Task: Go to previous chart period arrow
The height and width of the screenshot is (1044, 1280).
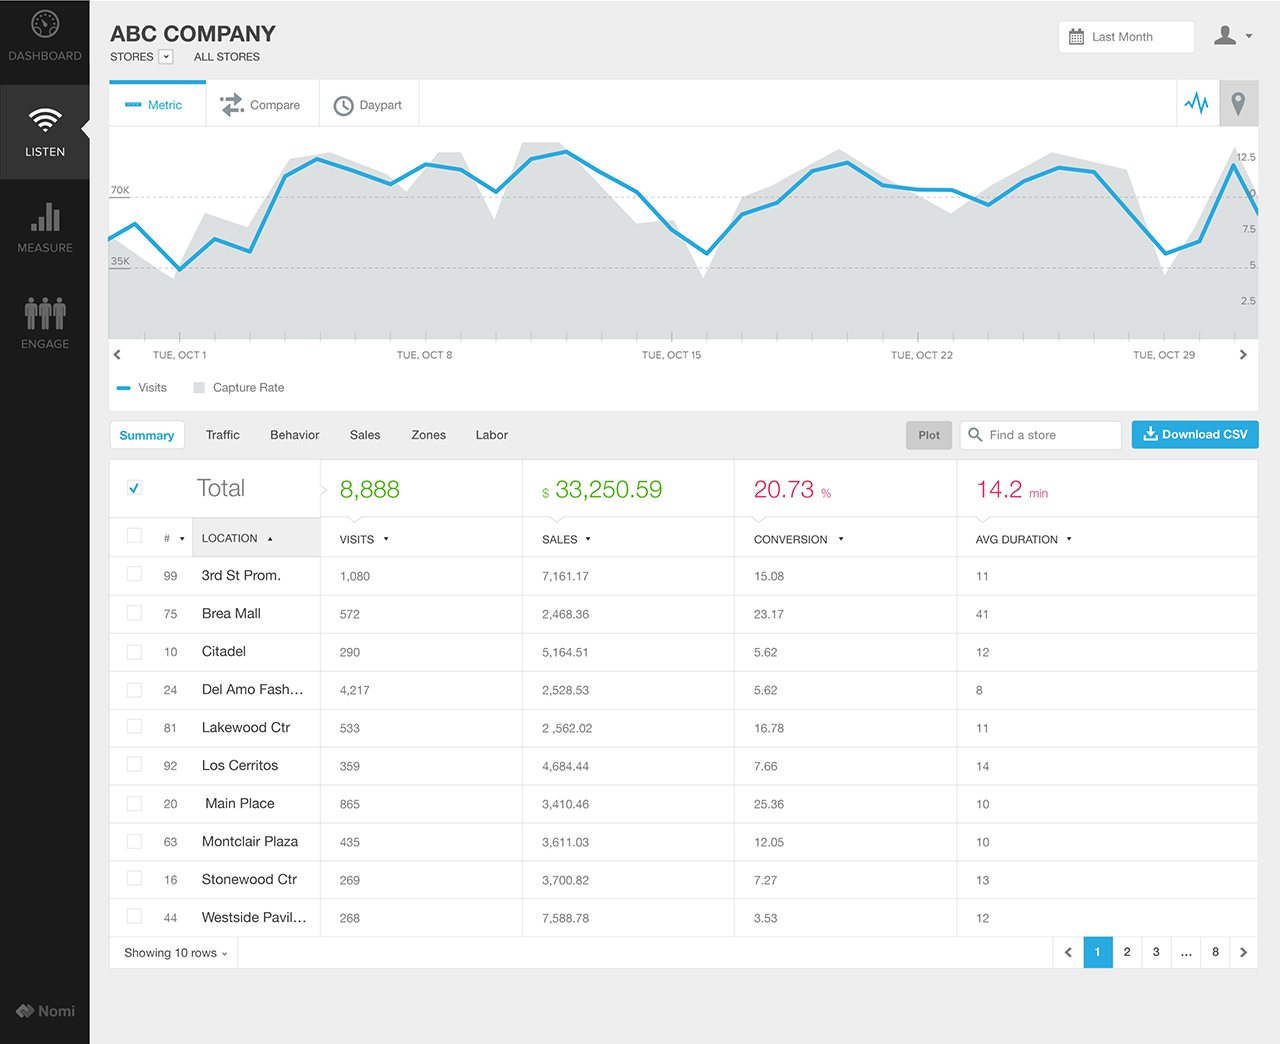Action: pyautogui.click(x=117, y=355)
